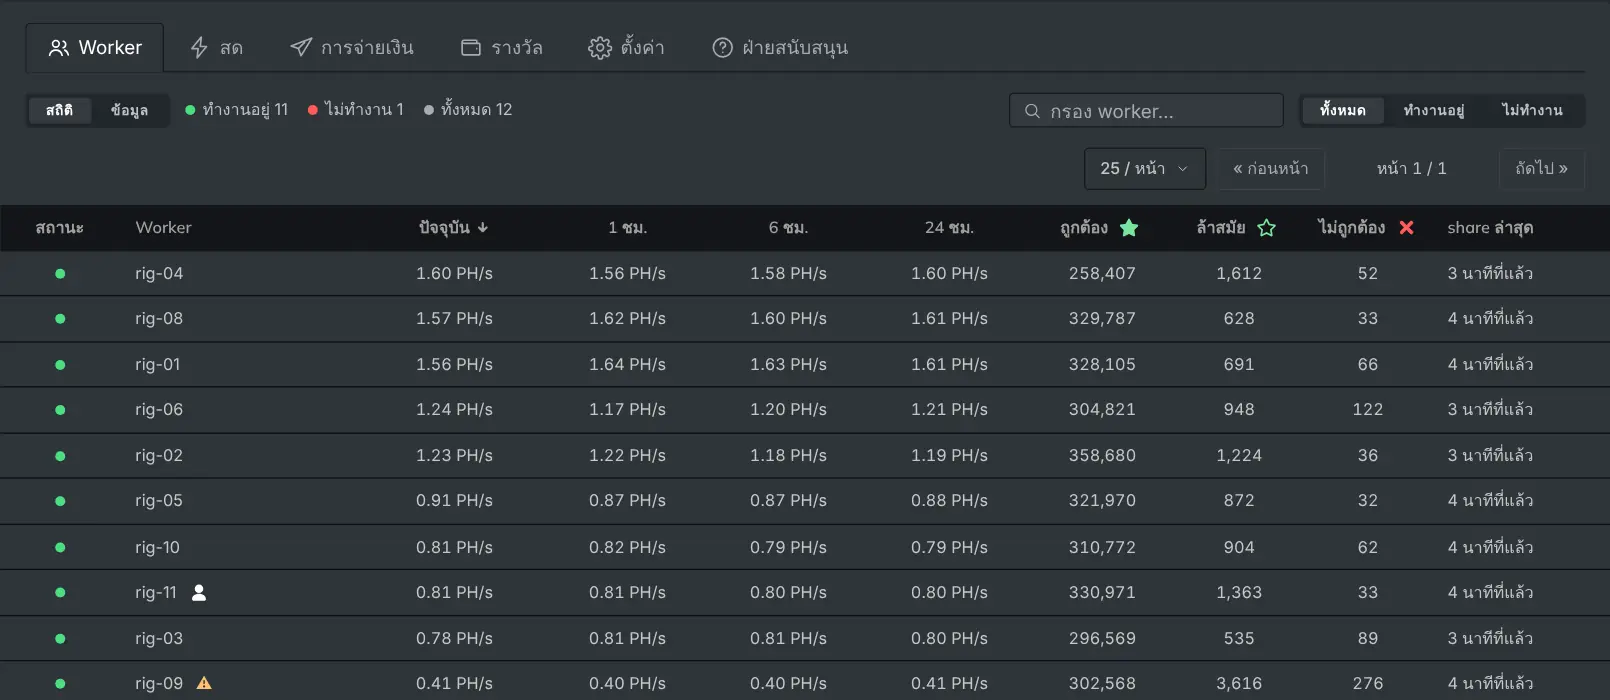Click the ทั้งหมด 12 total indicator
1610x700 pixels.
pyautogui.click(x=468, y=110)
